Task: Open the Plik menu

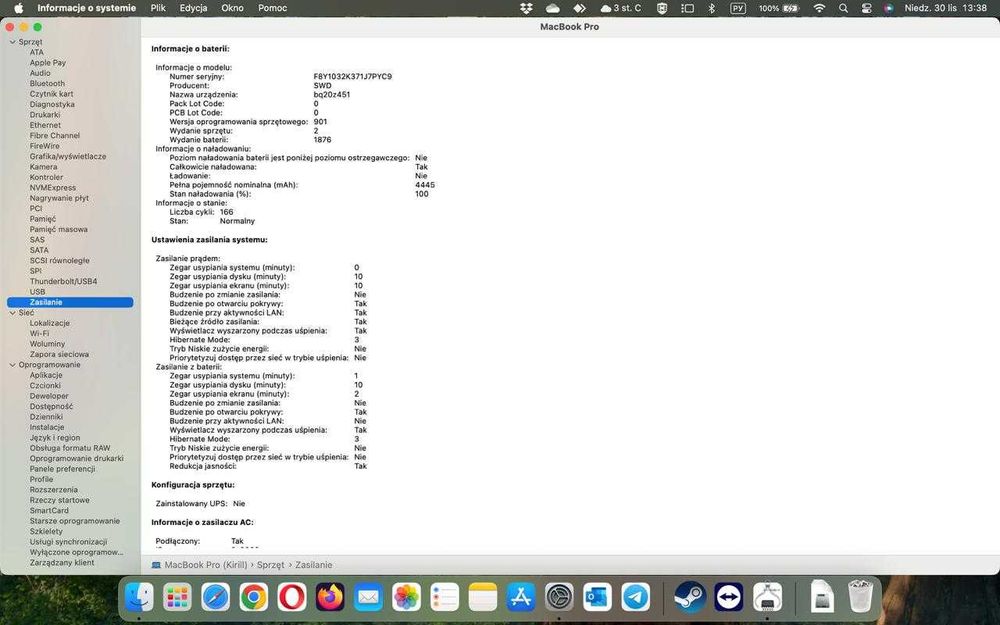Action: 158,8
